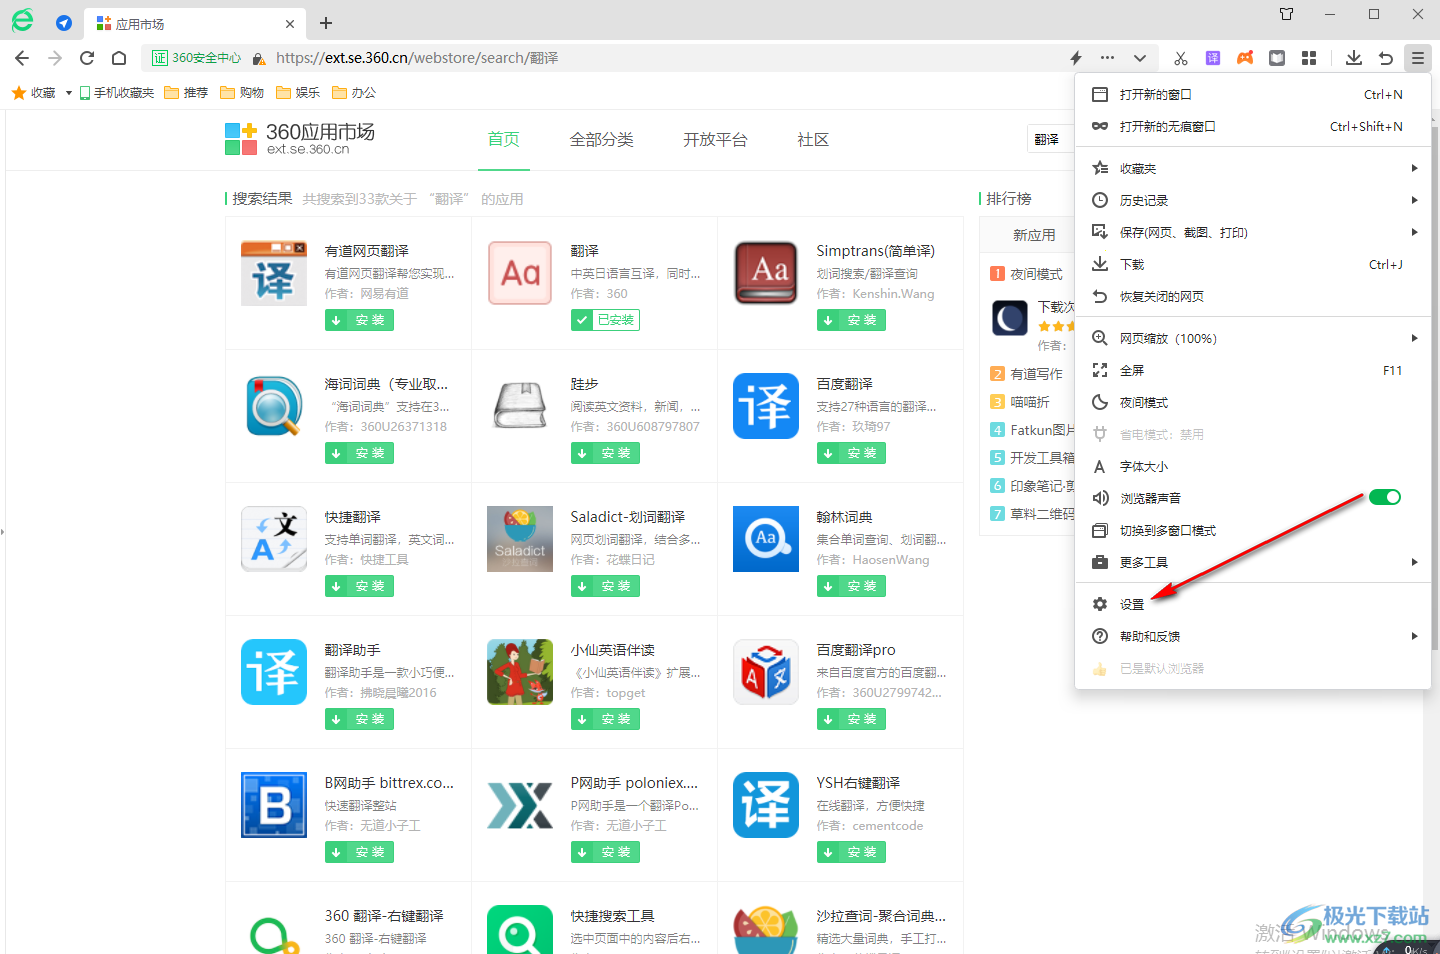Open the skin theme icon in title bar
Screen dimensions: 1440x954
click(x=1287, y=14)
